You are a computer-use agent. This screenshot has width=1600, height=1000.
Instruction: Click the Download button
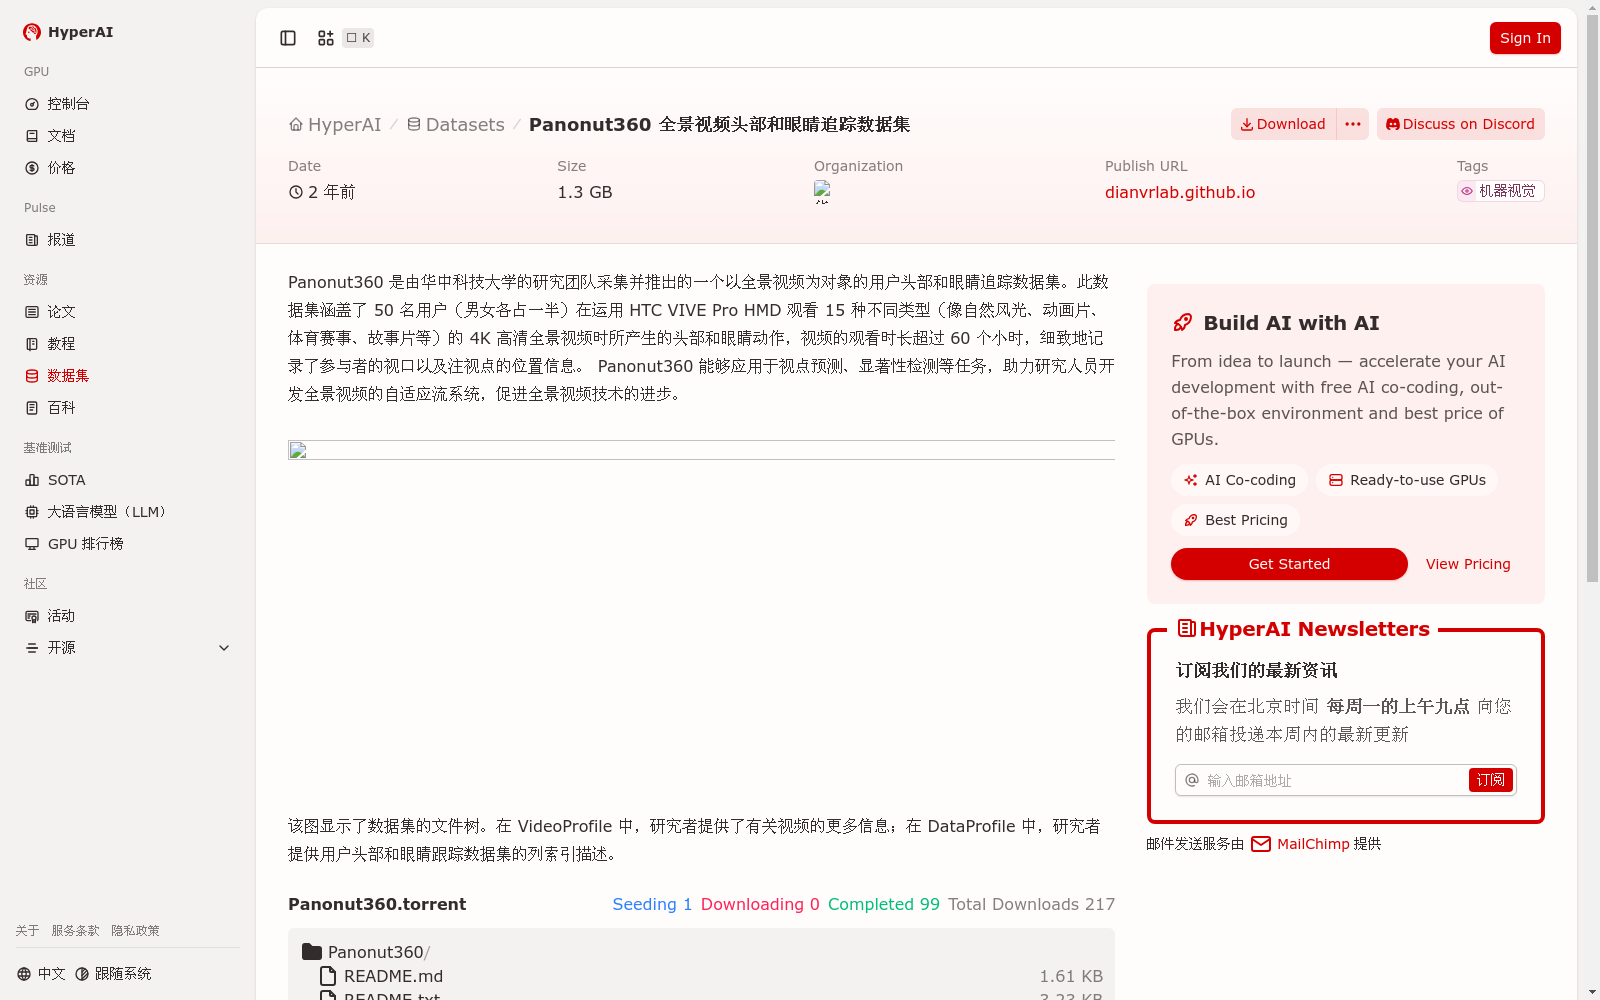tap(1283, 124)
